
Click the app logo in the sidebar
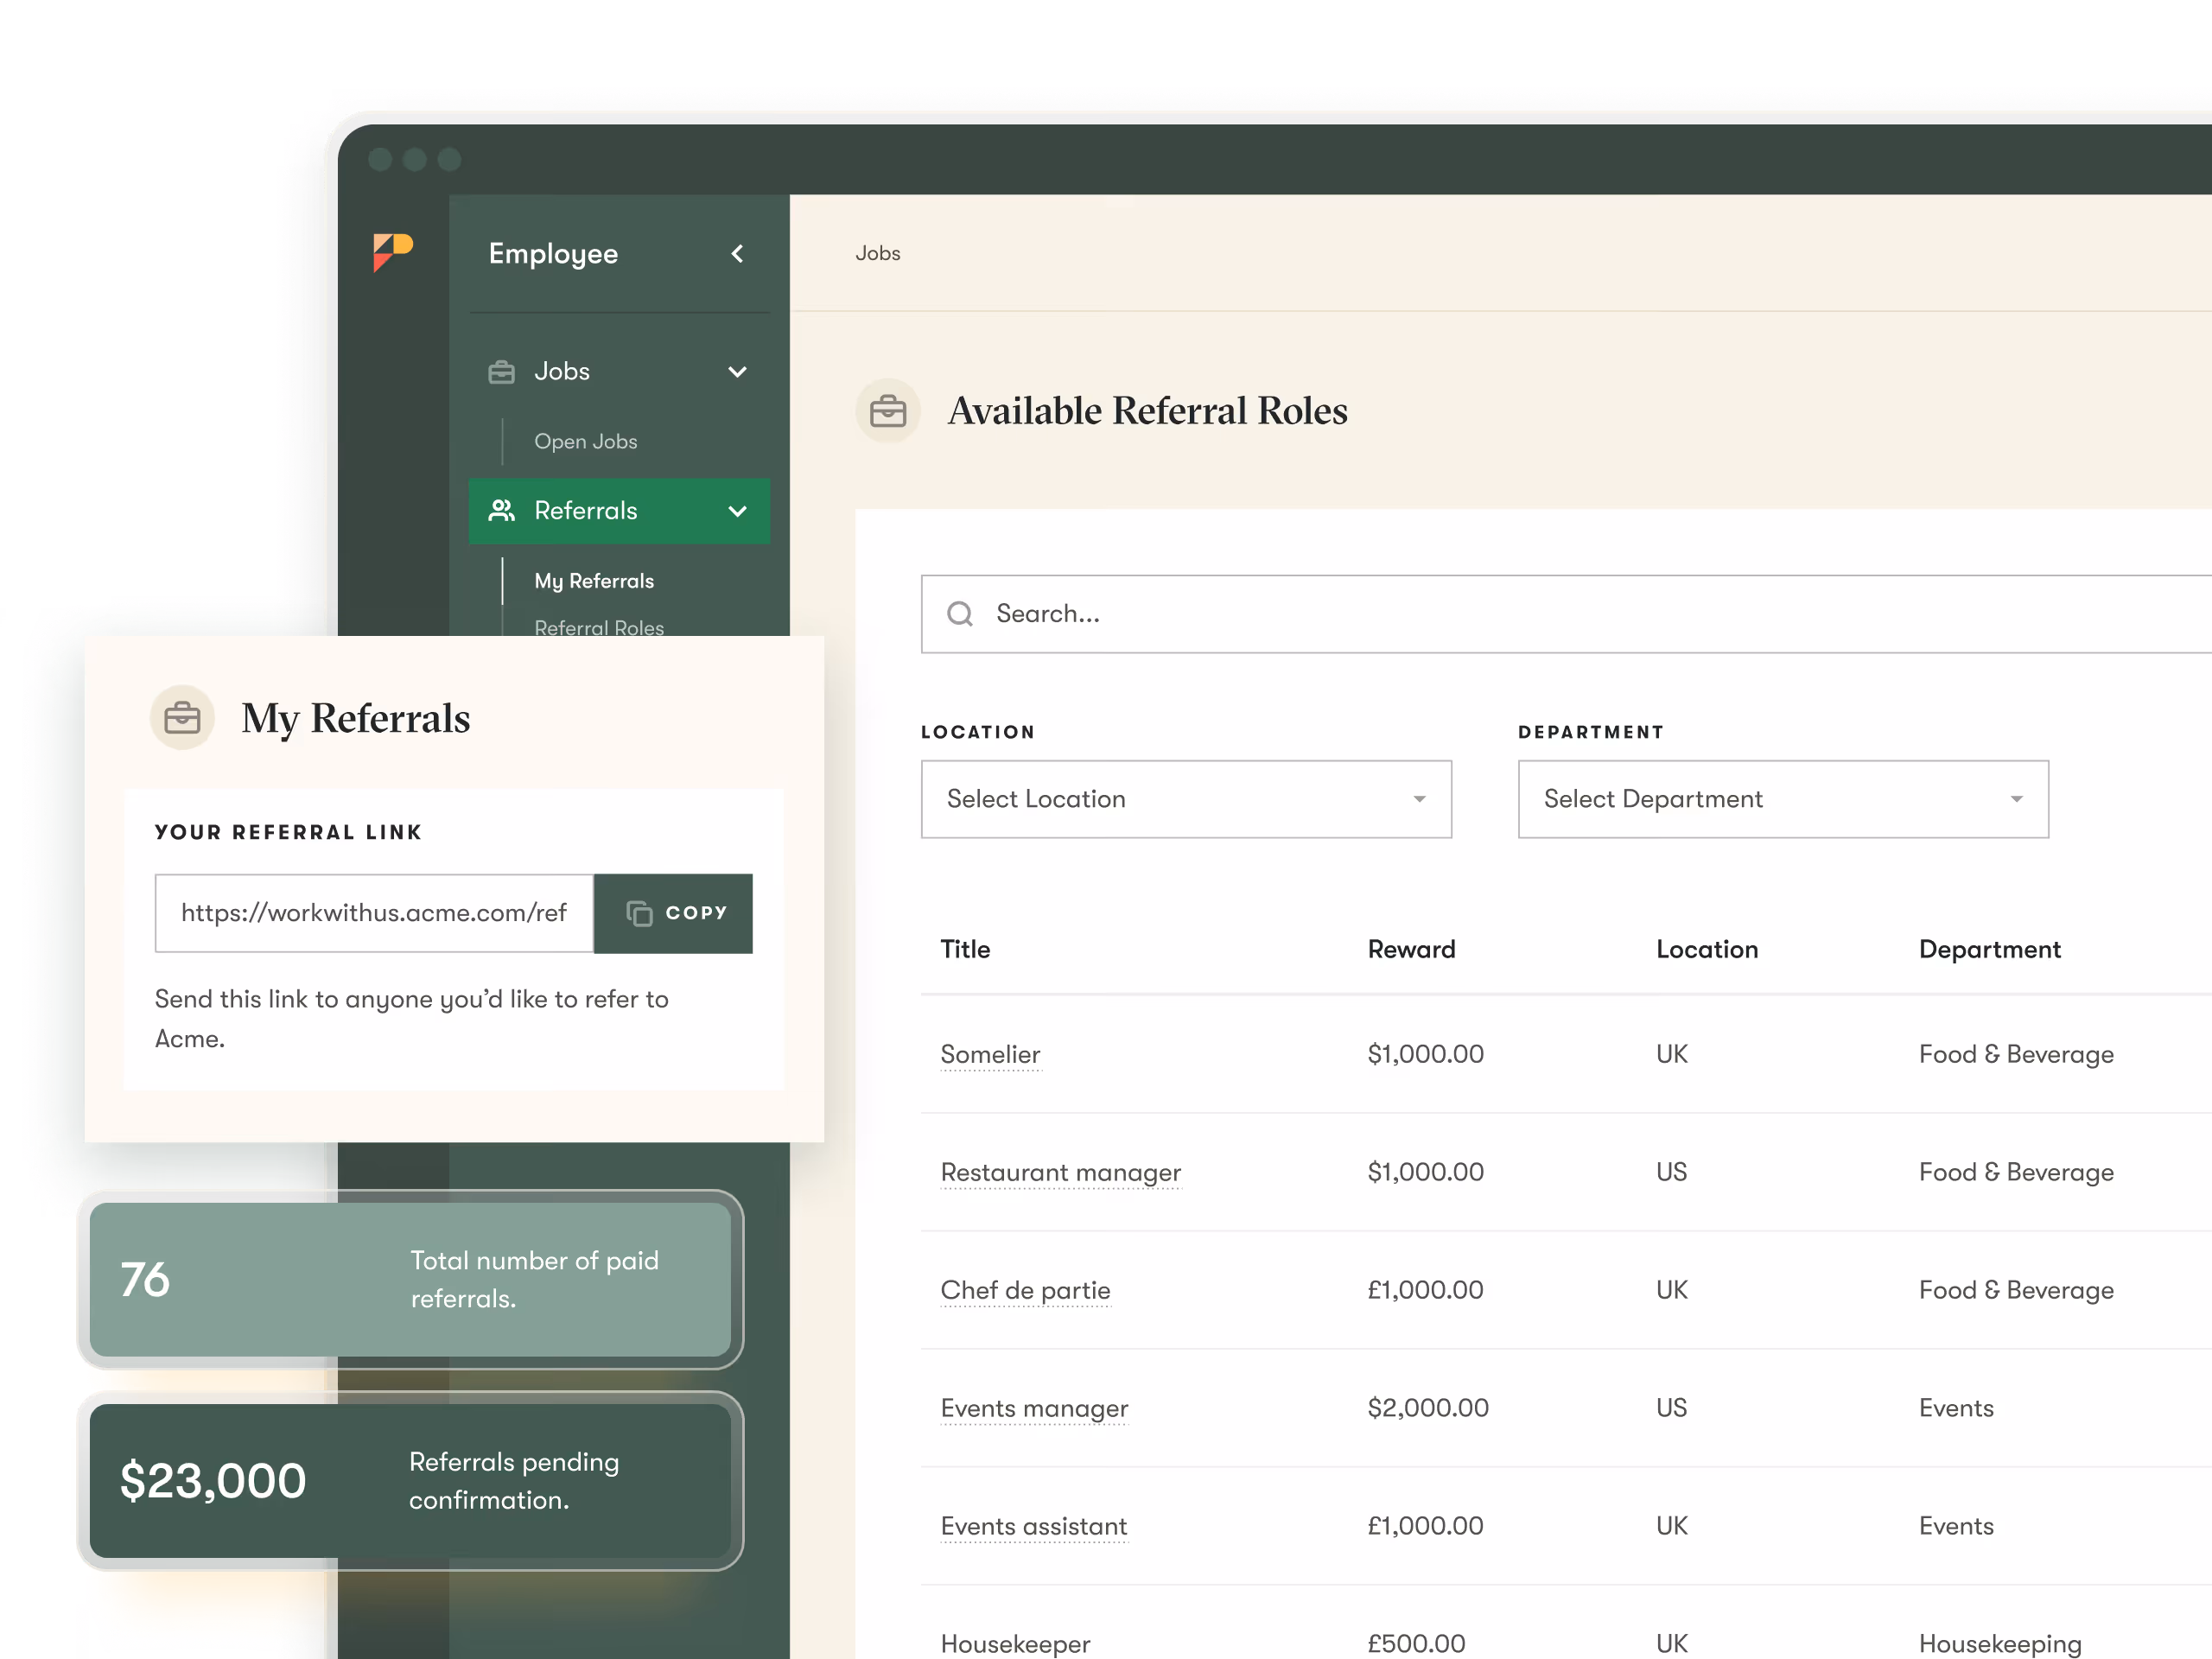point(393,252)
